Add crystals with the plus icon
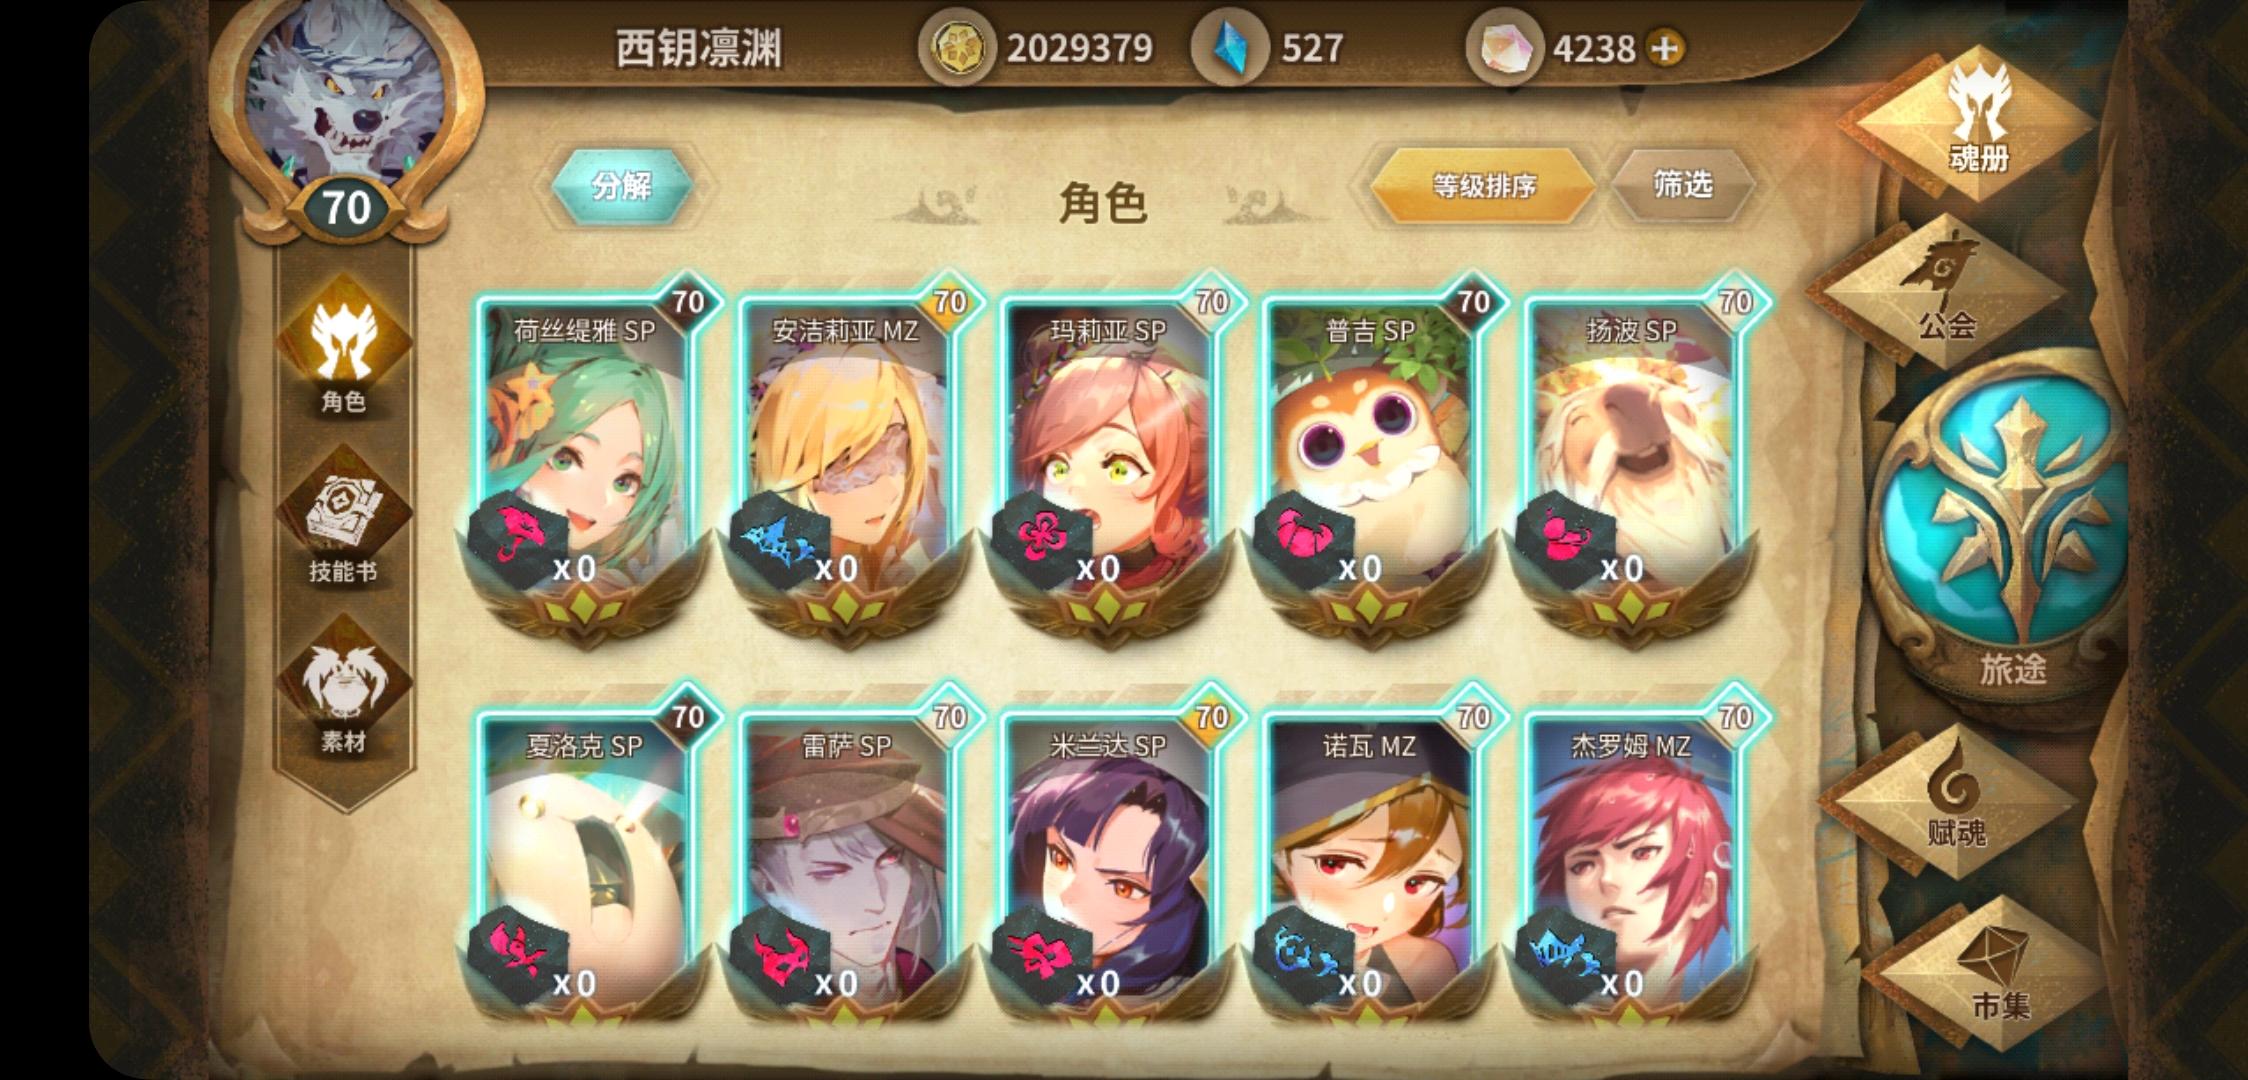Viewport: 2248px width, 1080px height. tap(1665, 48)
